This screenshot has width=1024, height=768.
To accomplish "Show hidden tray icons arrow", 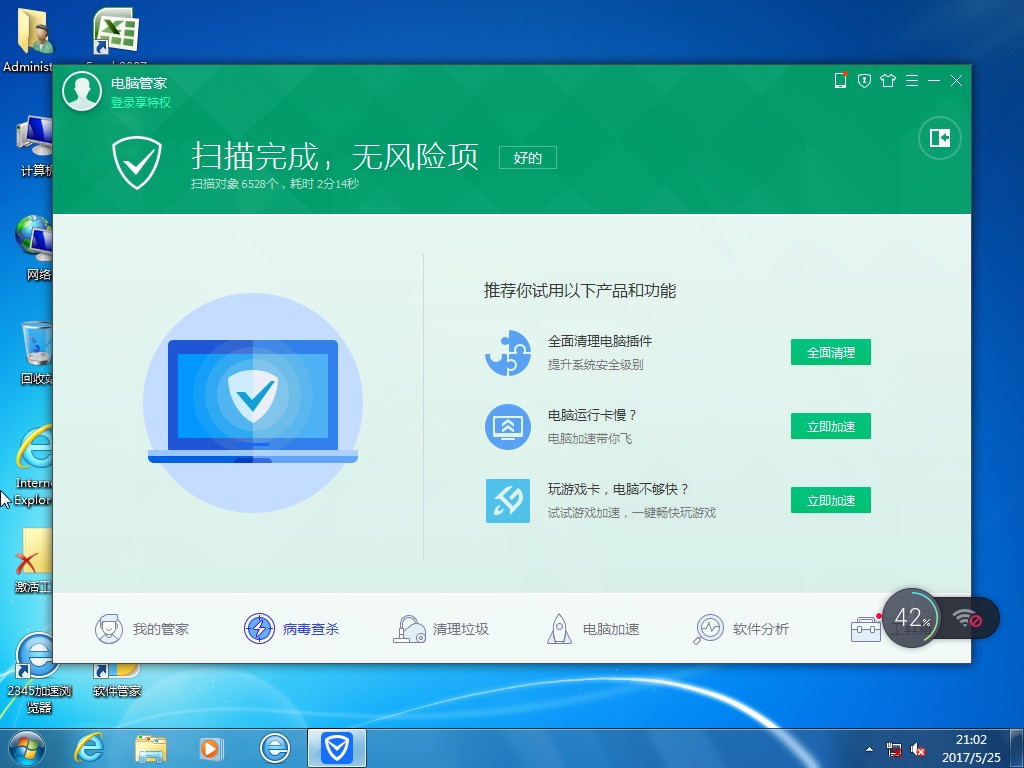I will coord(869,749).
